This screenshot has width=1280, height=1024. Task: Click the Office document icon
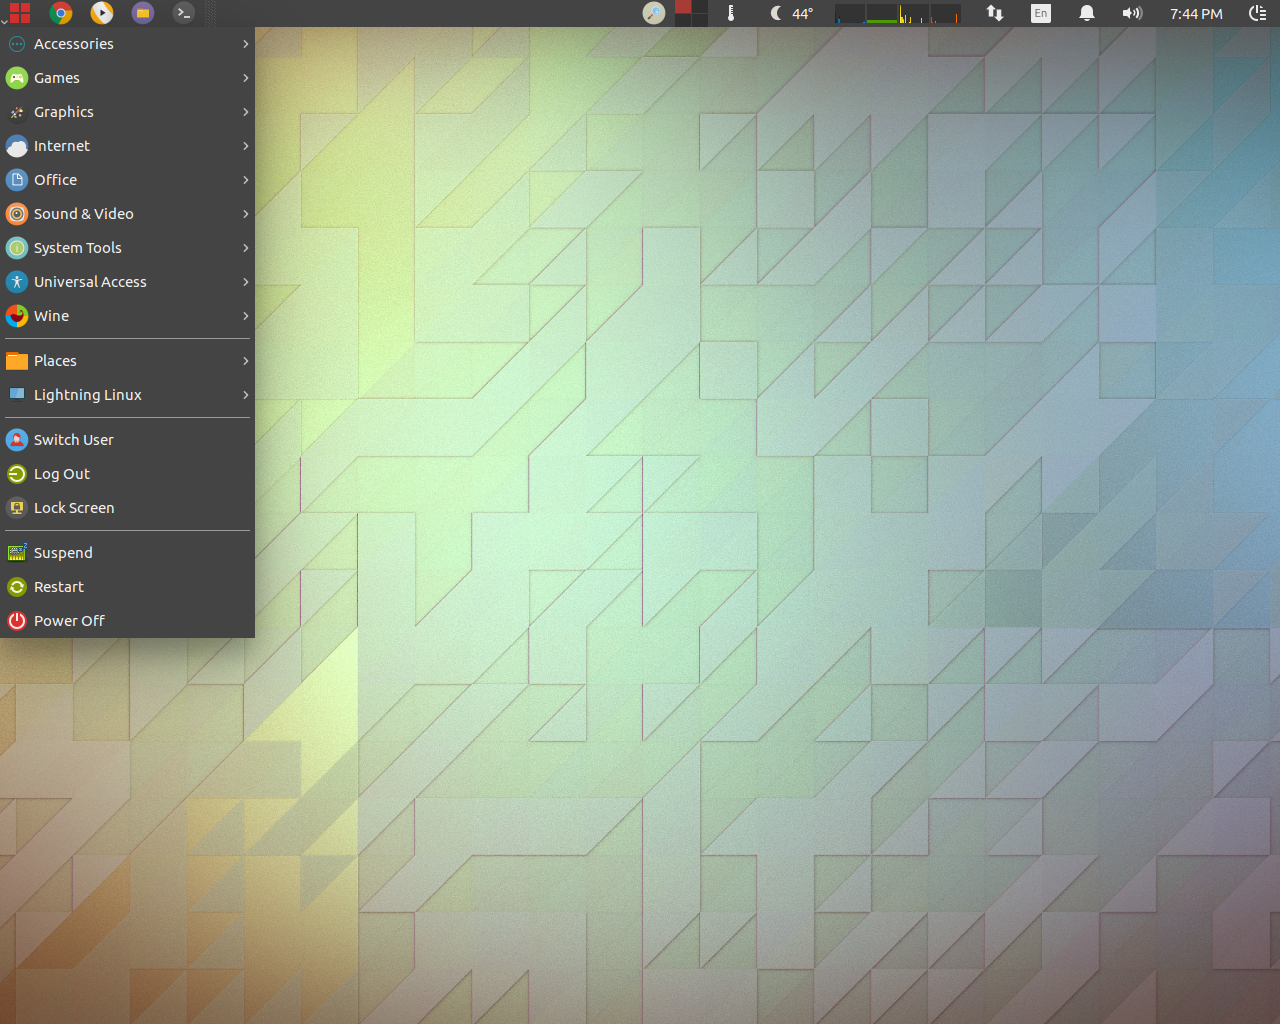(17, 180)
